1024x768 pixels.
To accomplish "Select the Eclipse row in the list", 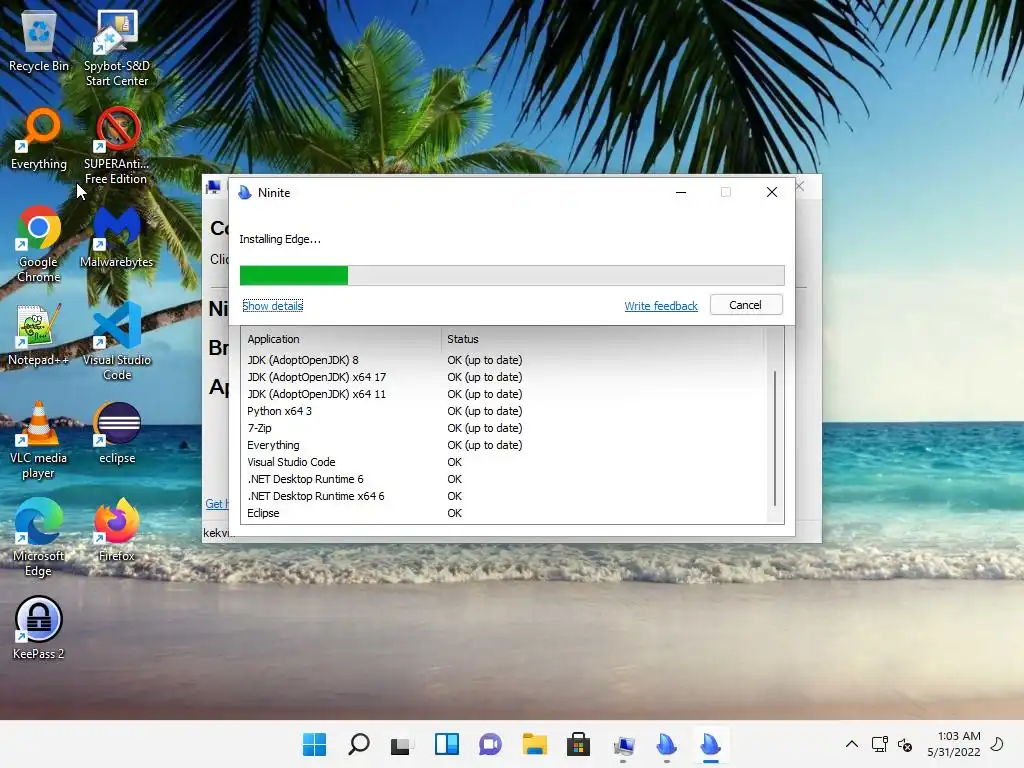I will click(502, 513).
